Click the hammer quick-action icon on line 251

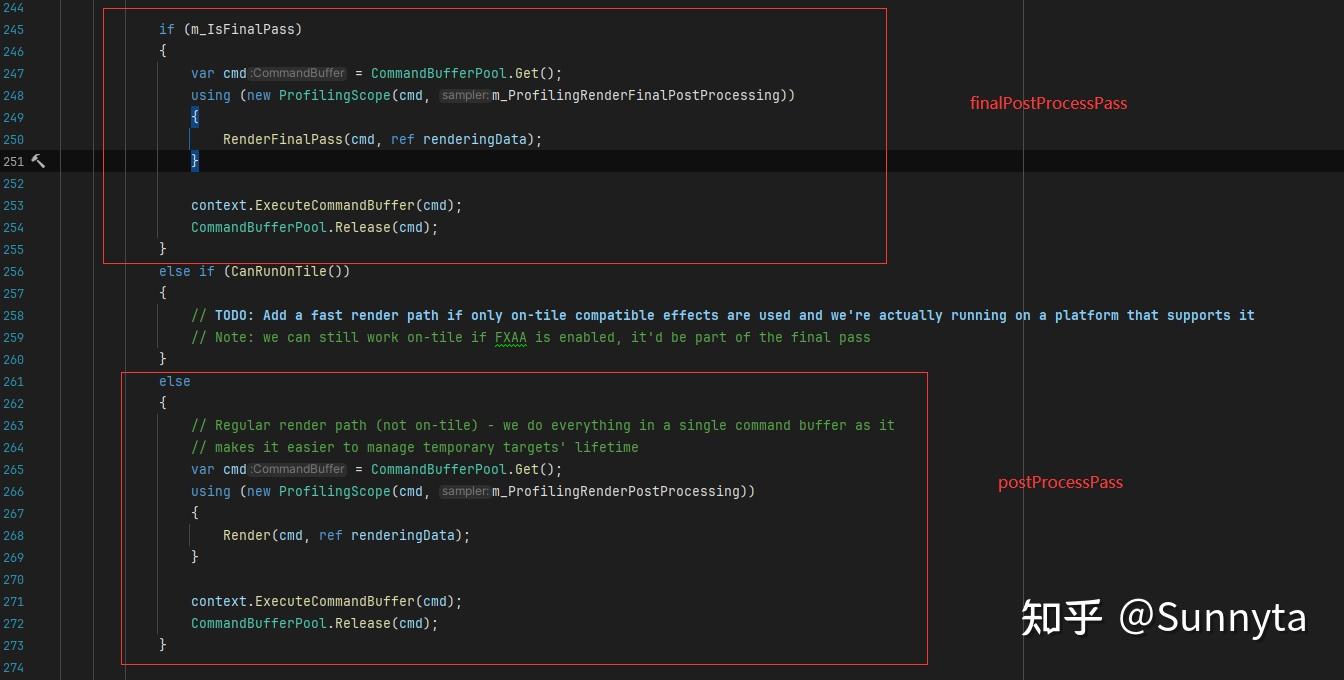point(38,161)
